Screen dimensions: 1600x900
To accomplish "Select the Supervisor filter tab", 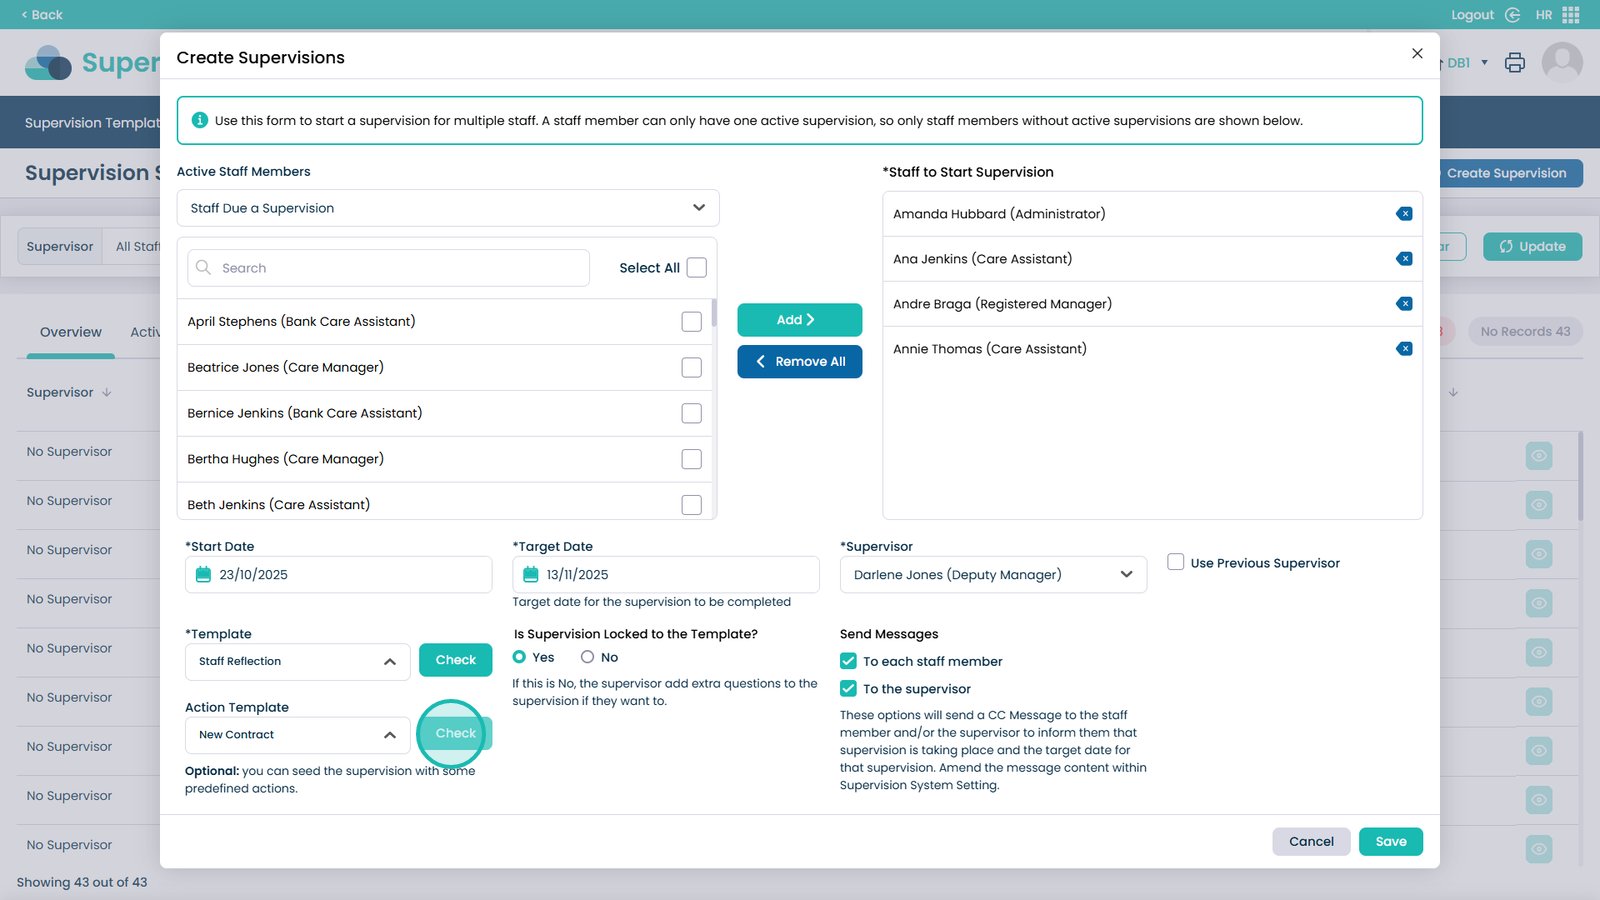I will [x=60, y=247].
